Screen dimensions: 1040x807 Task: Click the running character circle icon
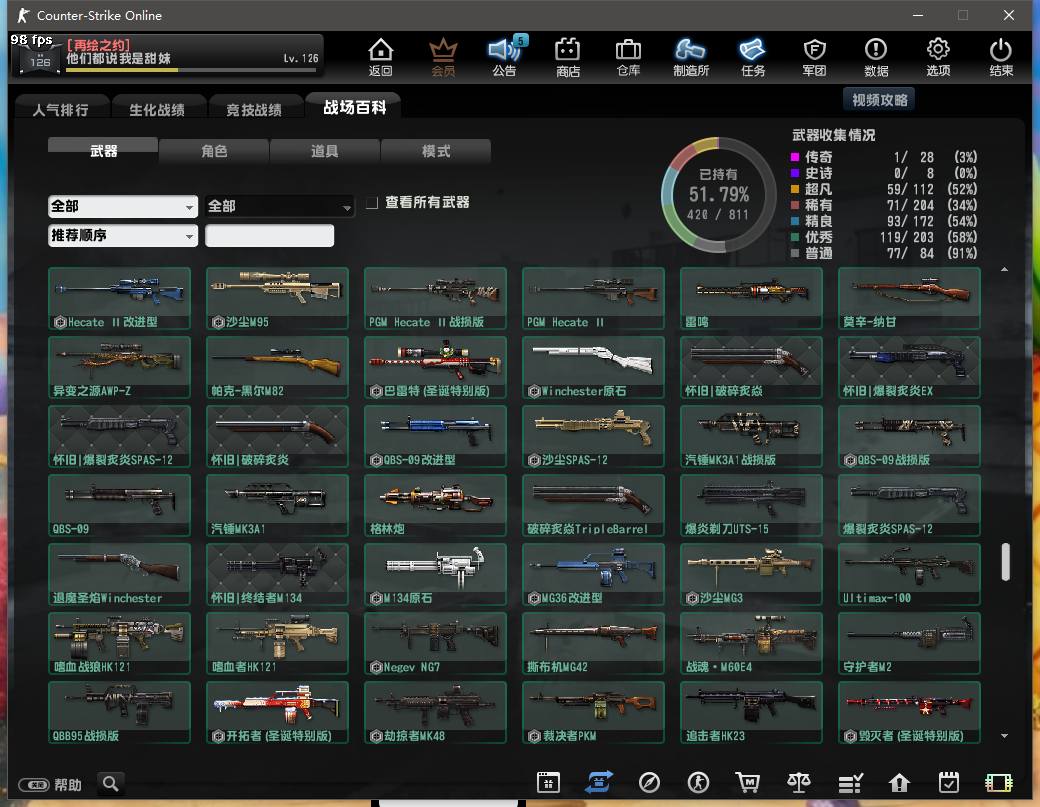pos(698,783)
